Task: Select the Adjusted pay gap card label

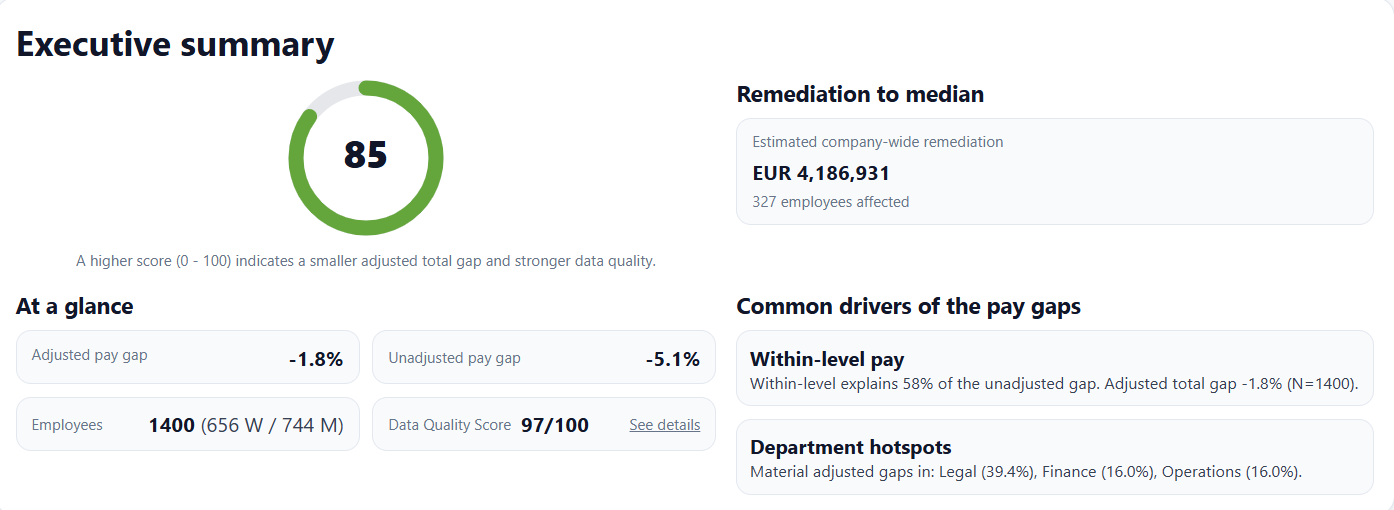Action: tap(89, 356)
